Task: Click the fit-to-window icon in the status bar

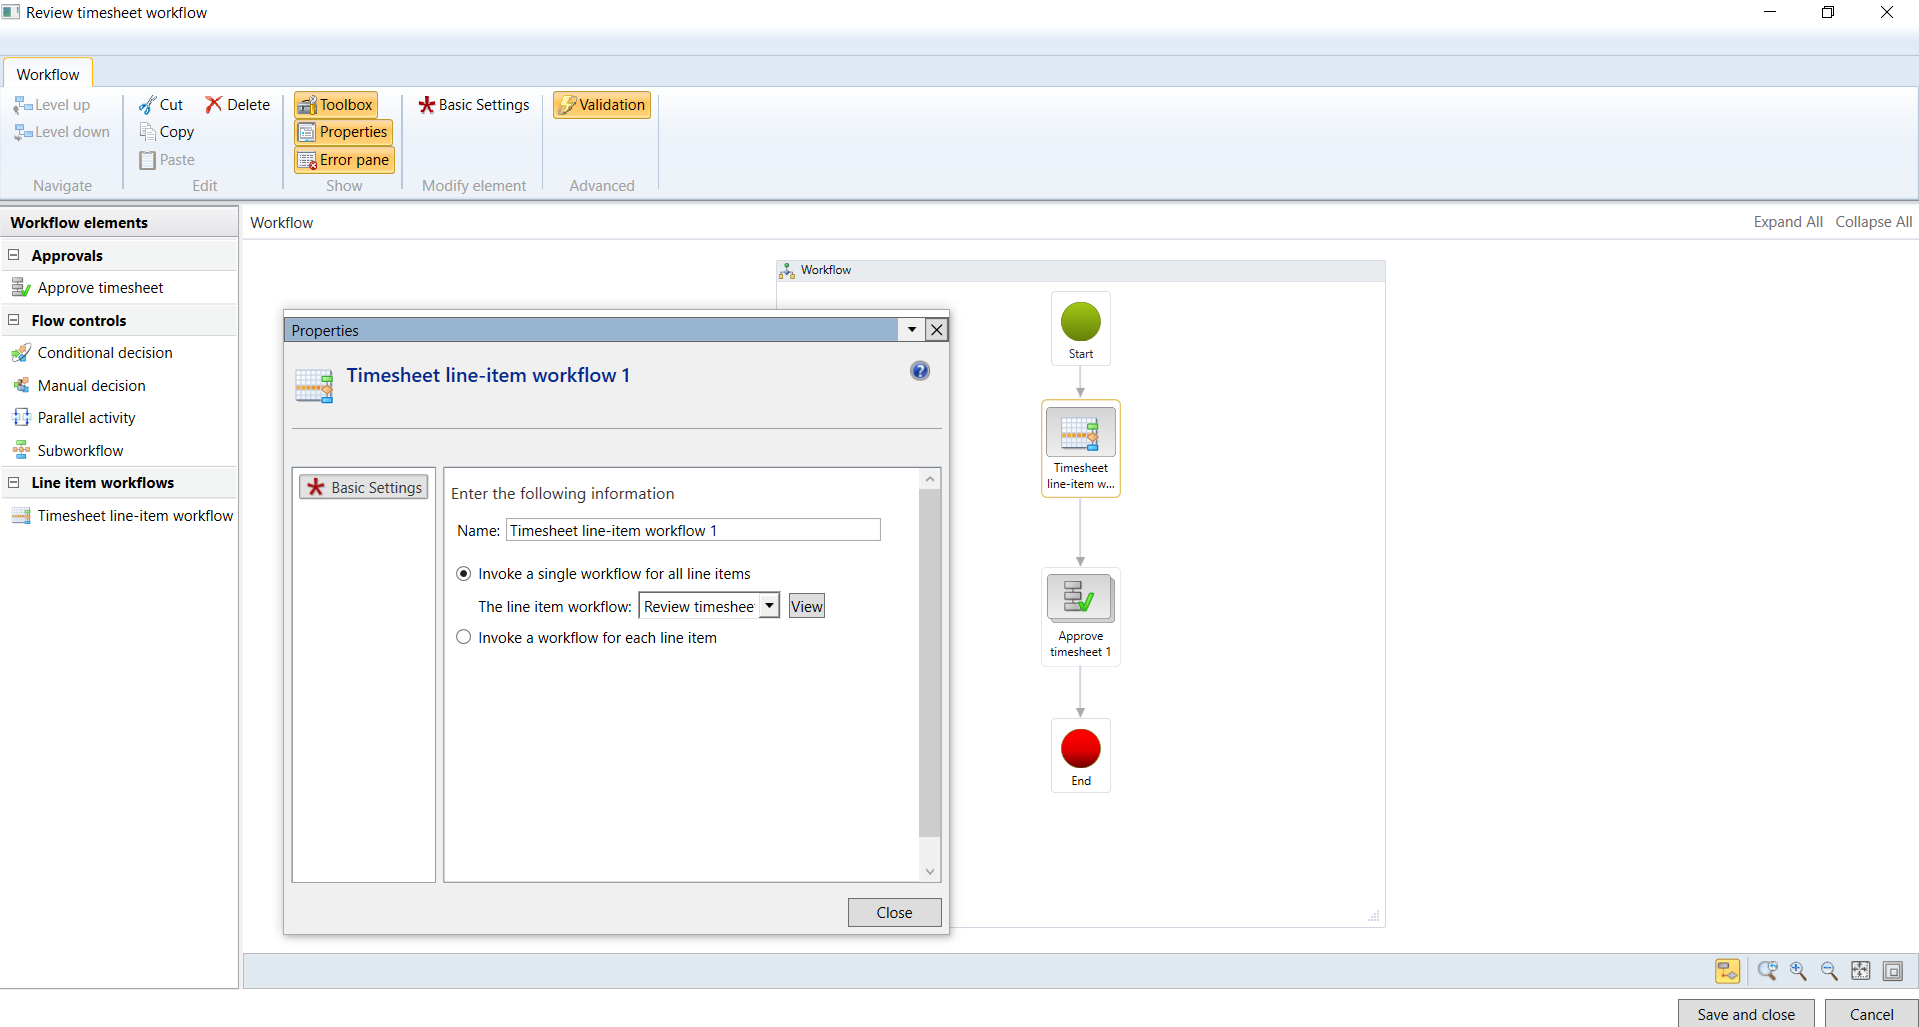Action: (x=1862, y=970)
